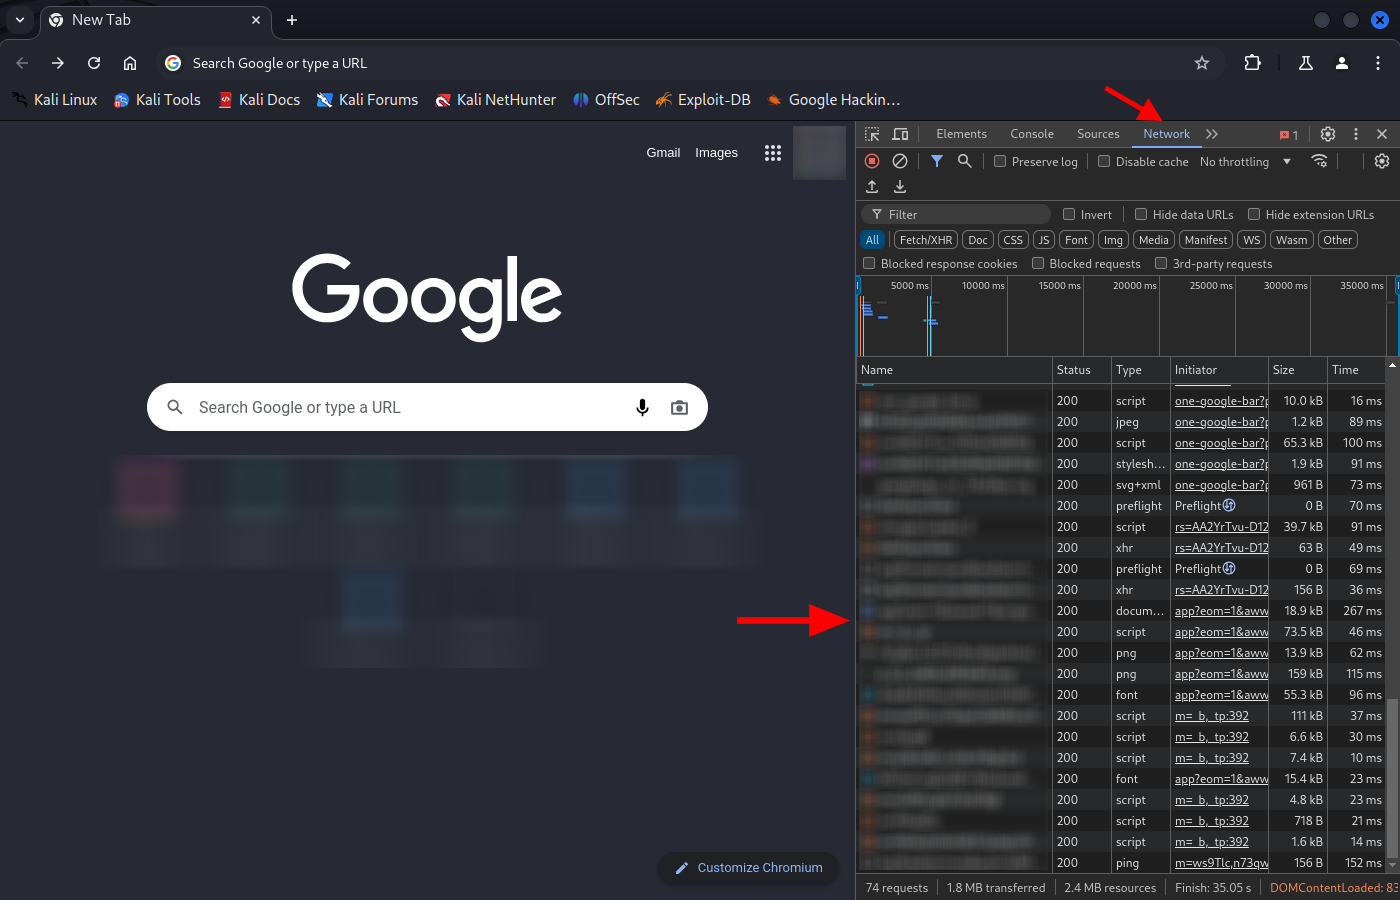Click the Customize Chromium button
Screen dimensions: 1400x900
(x=748, y=868)
